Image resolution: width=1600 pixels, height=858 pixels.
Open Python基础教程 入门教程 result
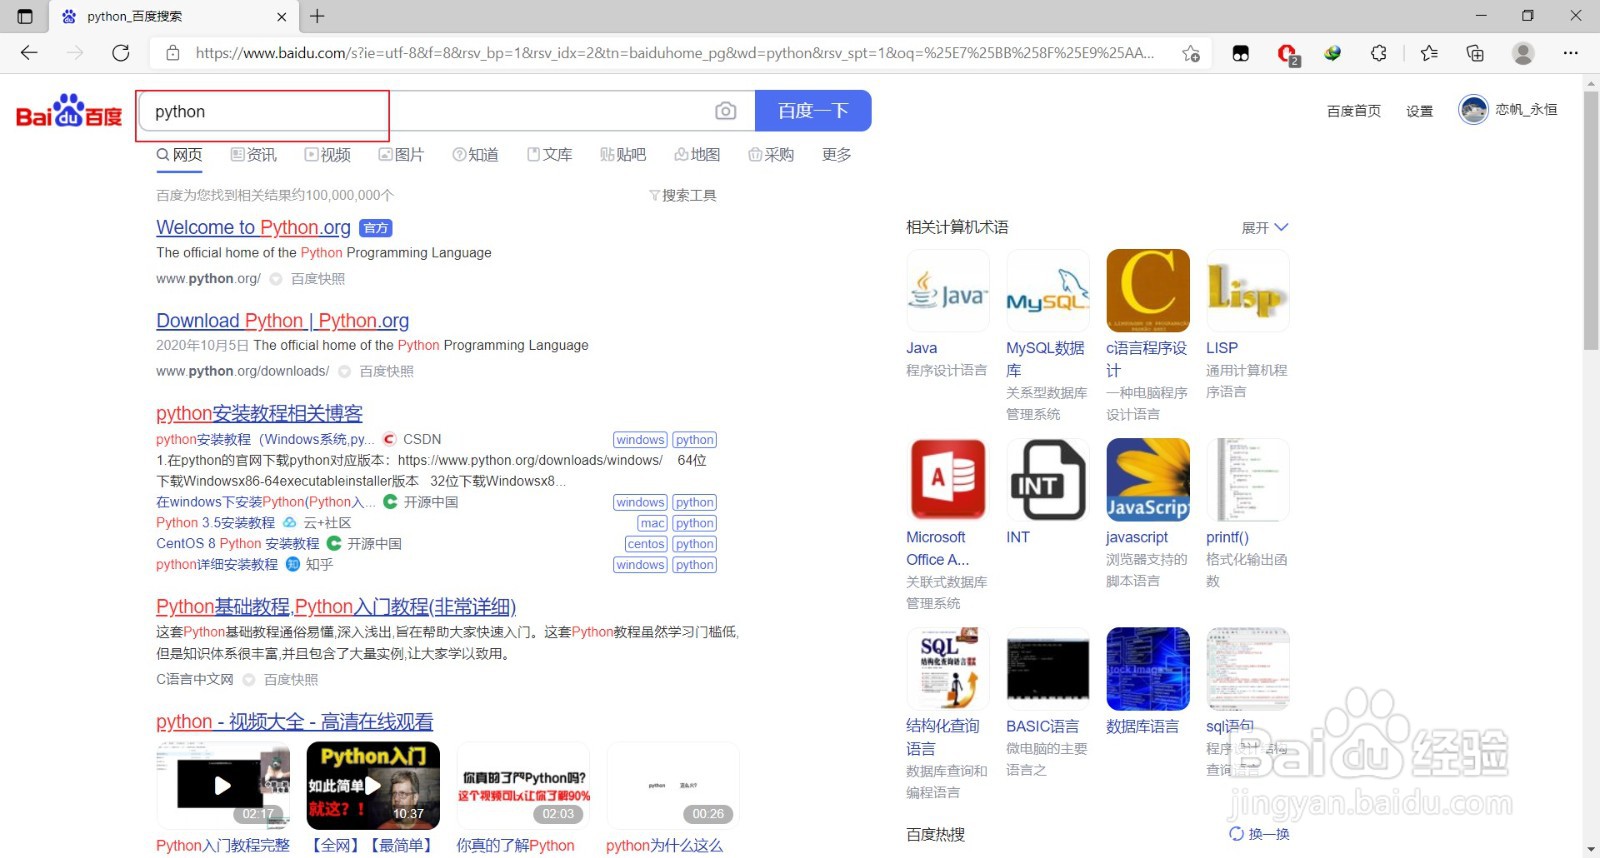(x=336, y=607)
